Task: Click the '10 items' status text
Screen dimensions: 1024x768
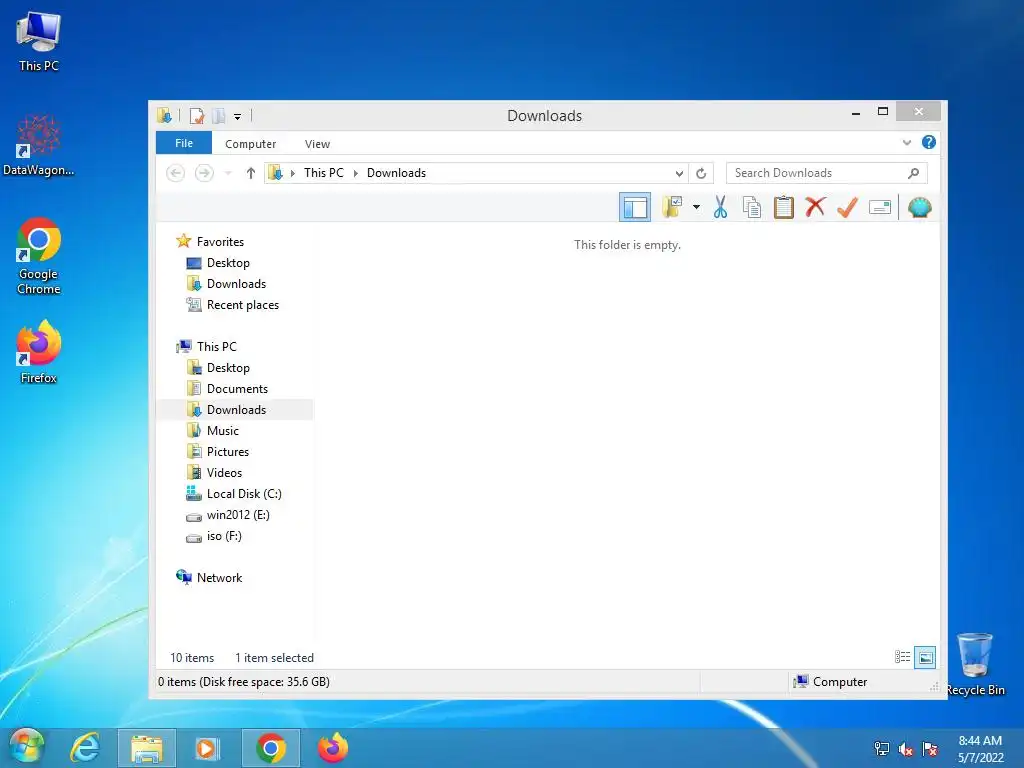Action: 192,658
